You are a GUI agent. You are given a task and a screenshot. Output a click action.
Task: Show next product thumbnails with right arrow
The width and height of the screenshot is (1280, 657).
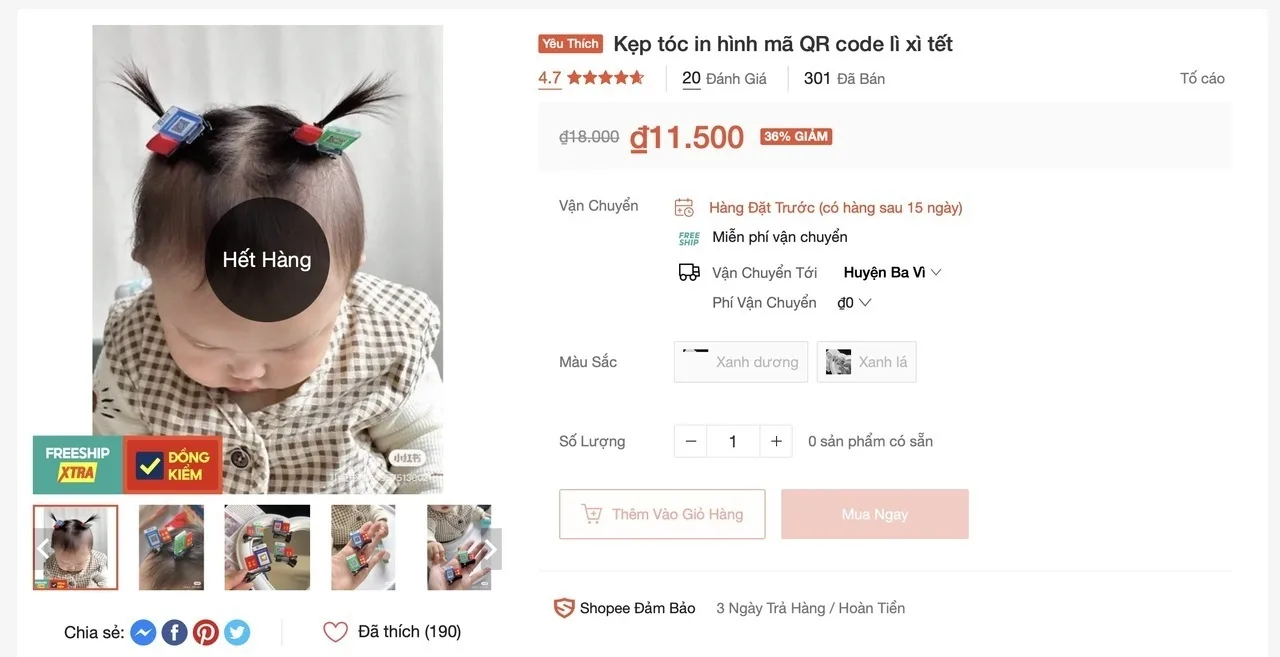(x=490, y=549)
